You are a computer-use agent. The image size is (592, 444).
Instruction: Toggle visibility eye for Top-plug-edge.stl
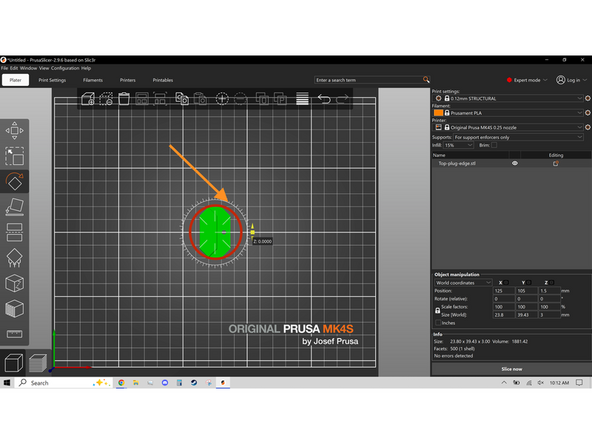pyautogui.click(x=515, y=163)
